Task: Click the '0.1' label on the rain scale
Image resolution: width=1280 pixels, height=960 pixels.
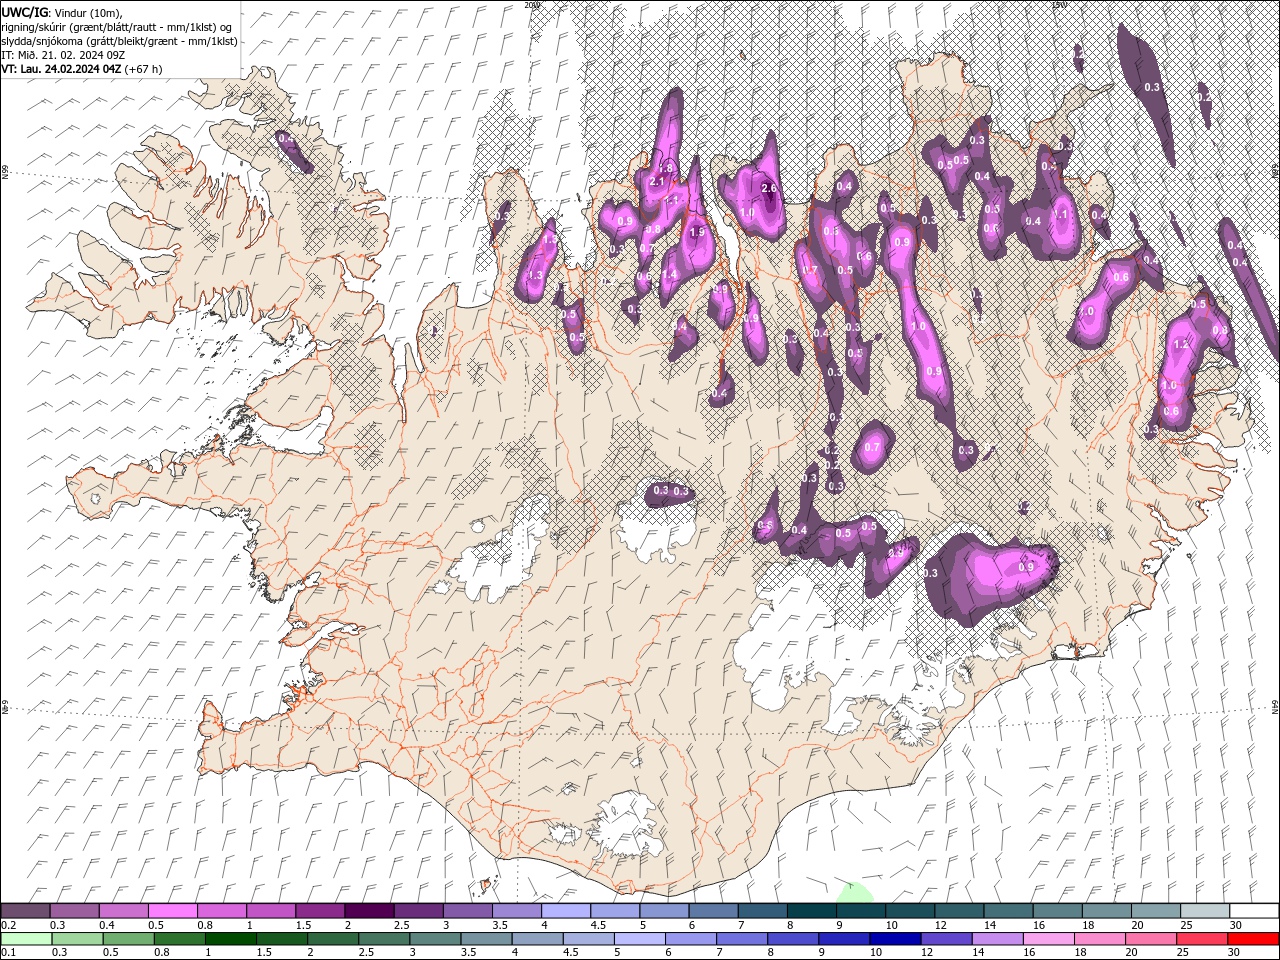Action: click(x=8, y=953)
